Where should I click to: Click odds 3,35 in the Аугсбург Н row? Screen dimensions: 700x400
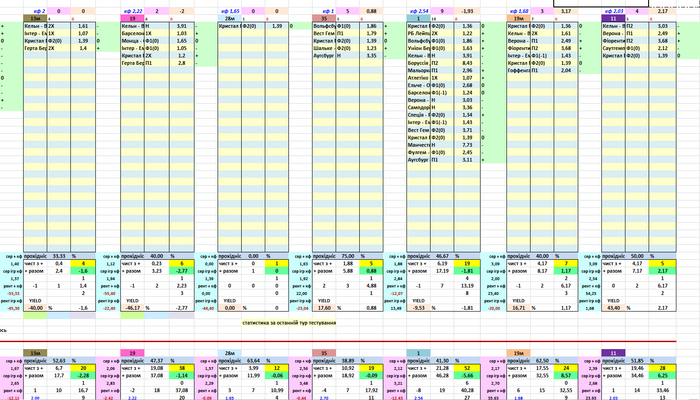(x=371, y=56)
